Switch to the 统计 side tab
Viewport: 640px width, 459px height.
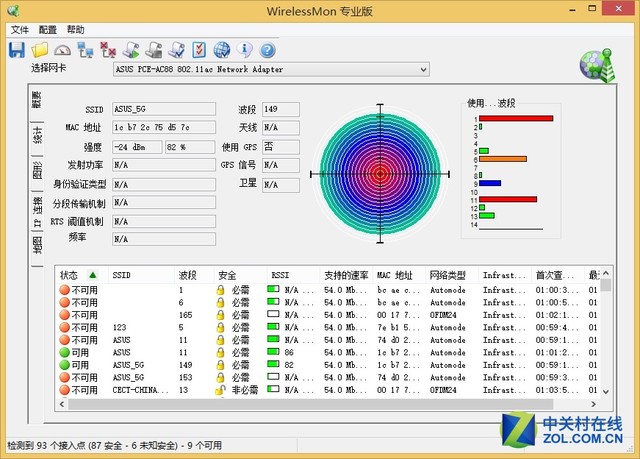click(37, 135)
